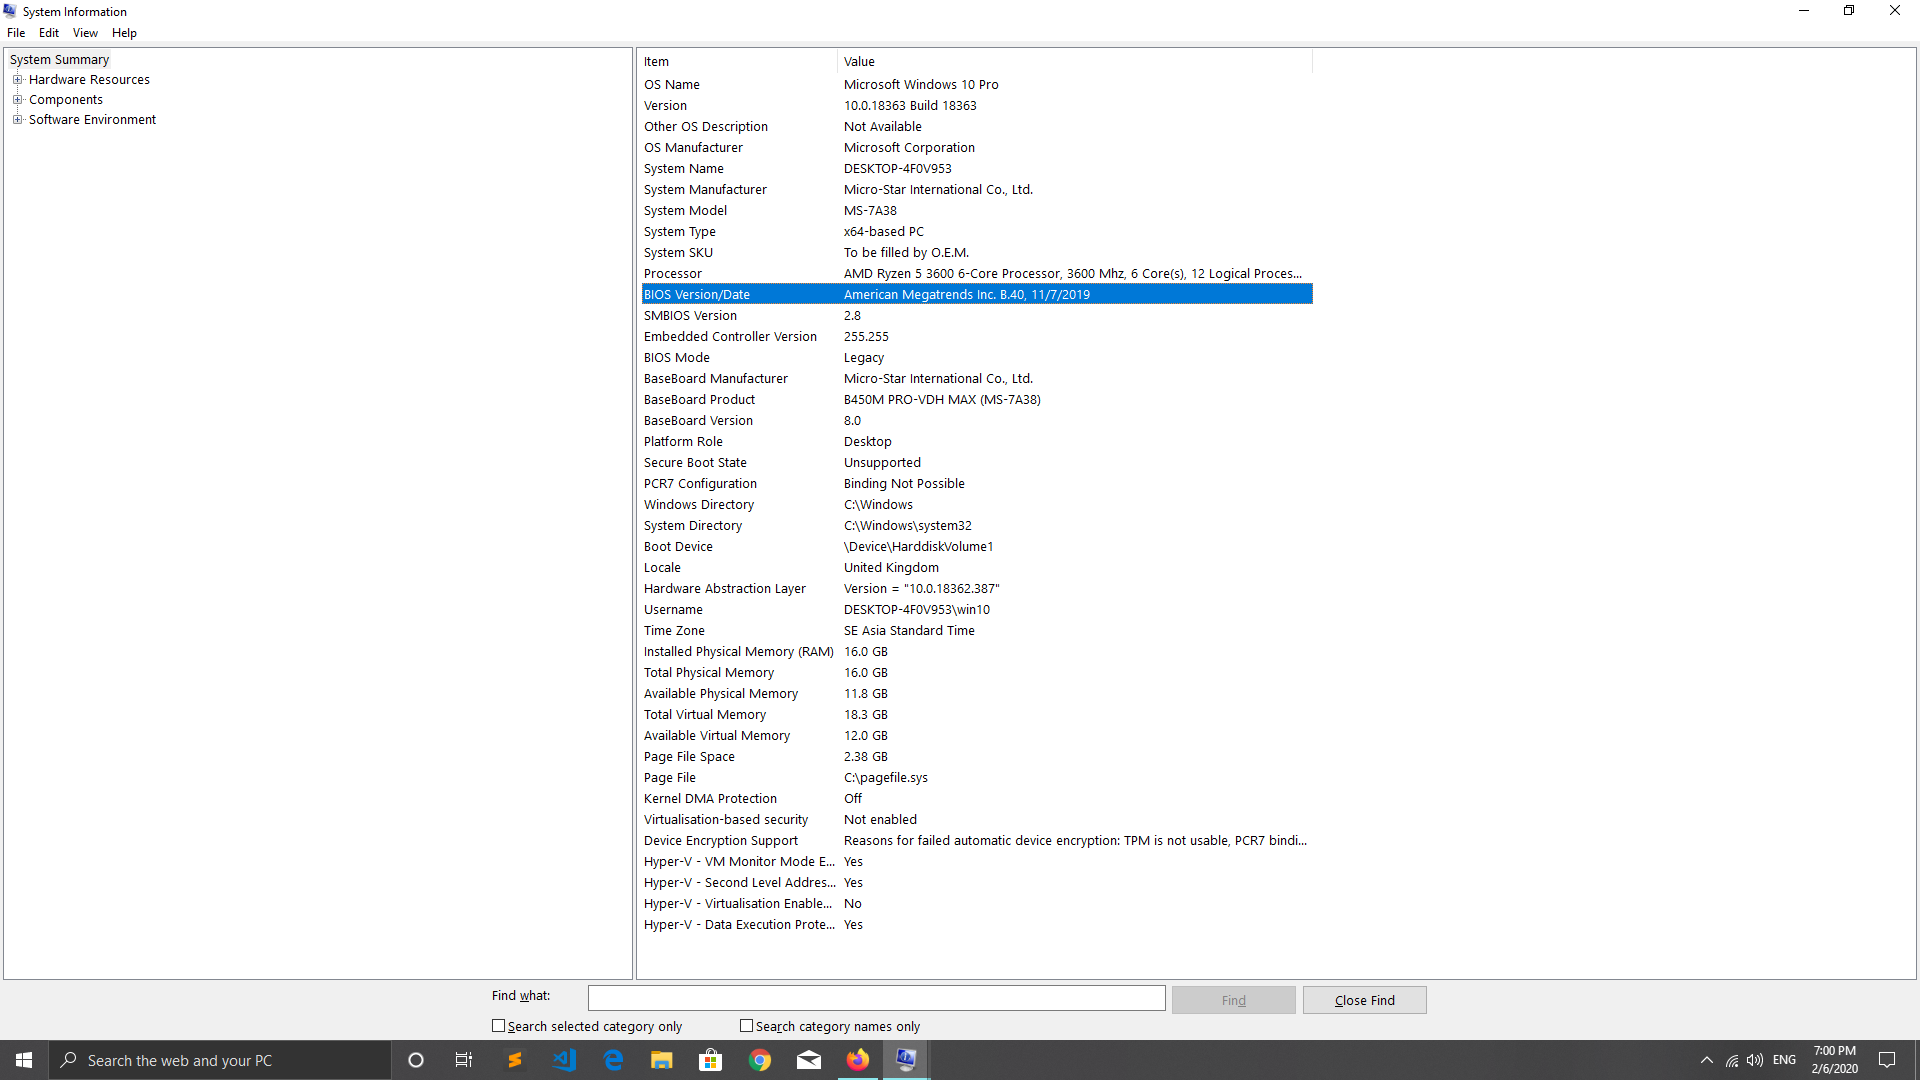This screenshot has height=1080, width=1920.
Task: Click the ENG language indicator
Action: tap(1785, 1060)
